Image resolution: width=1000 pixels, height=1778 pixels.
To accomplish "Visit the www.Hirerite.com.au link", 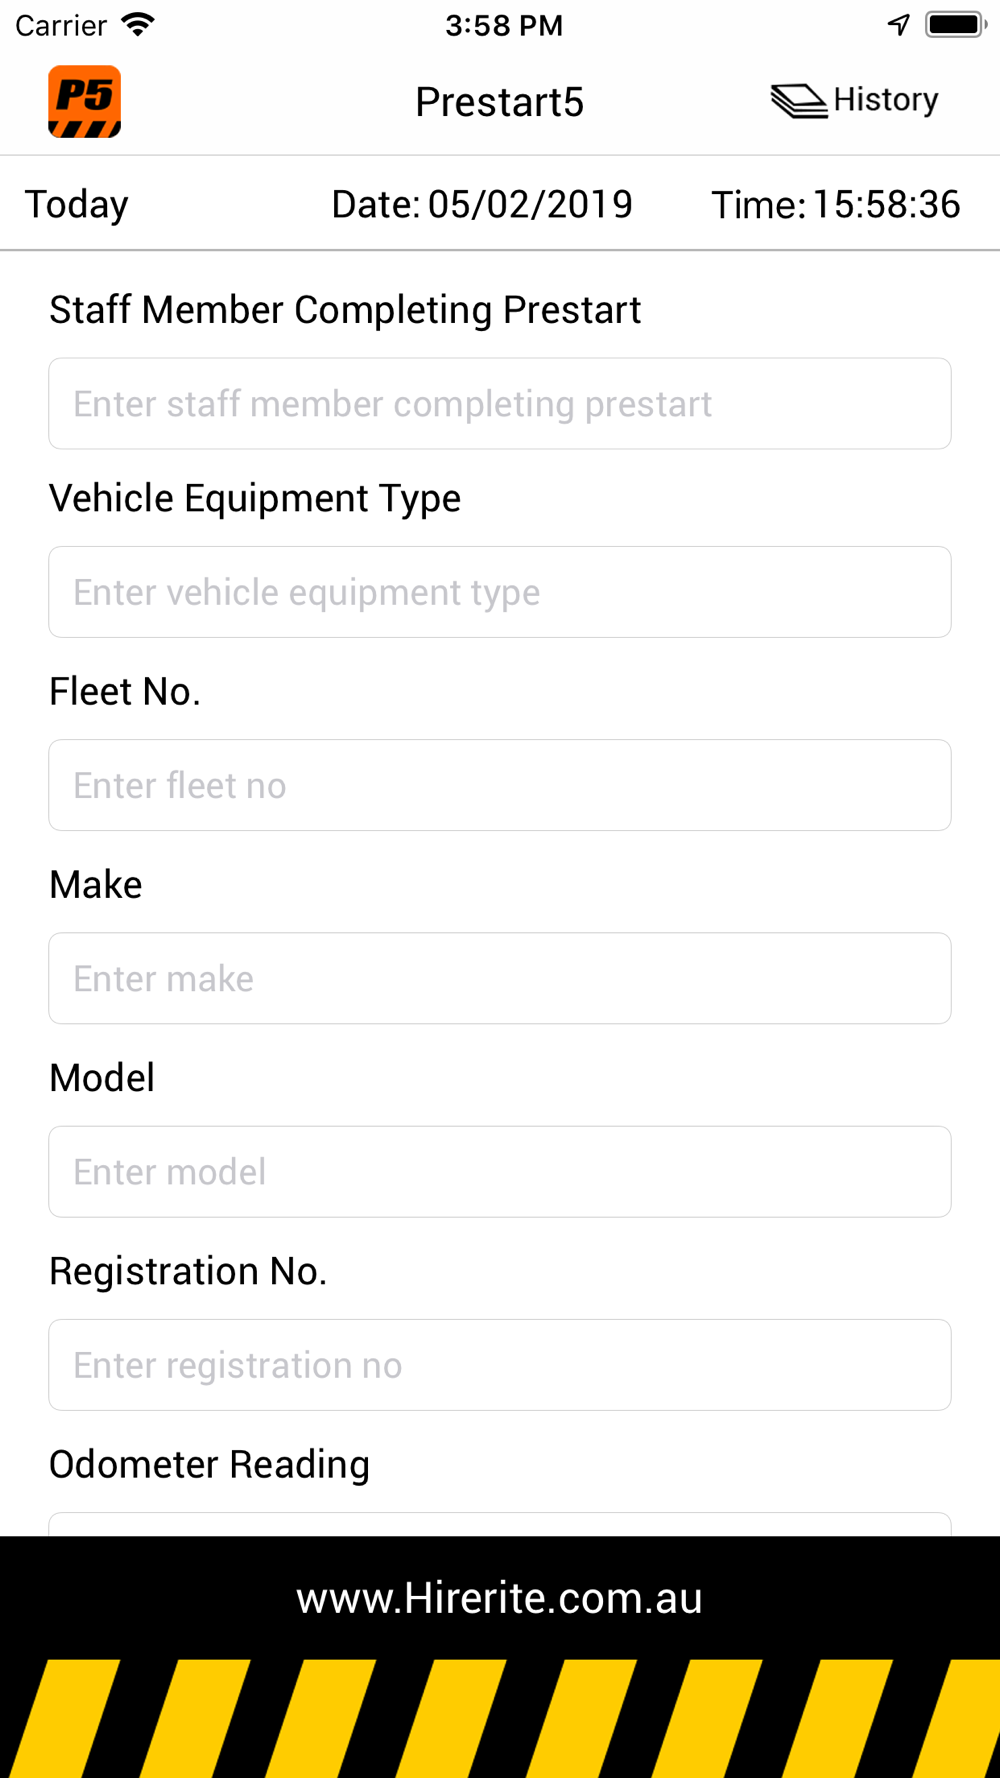I will pyautogui.click(x=500, y=1598).
